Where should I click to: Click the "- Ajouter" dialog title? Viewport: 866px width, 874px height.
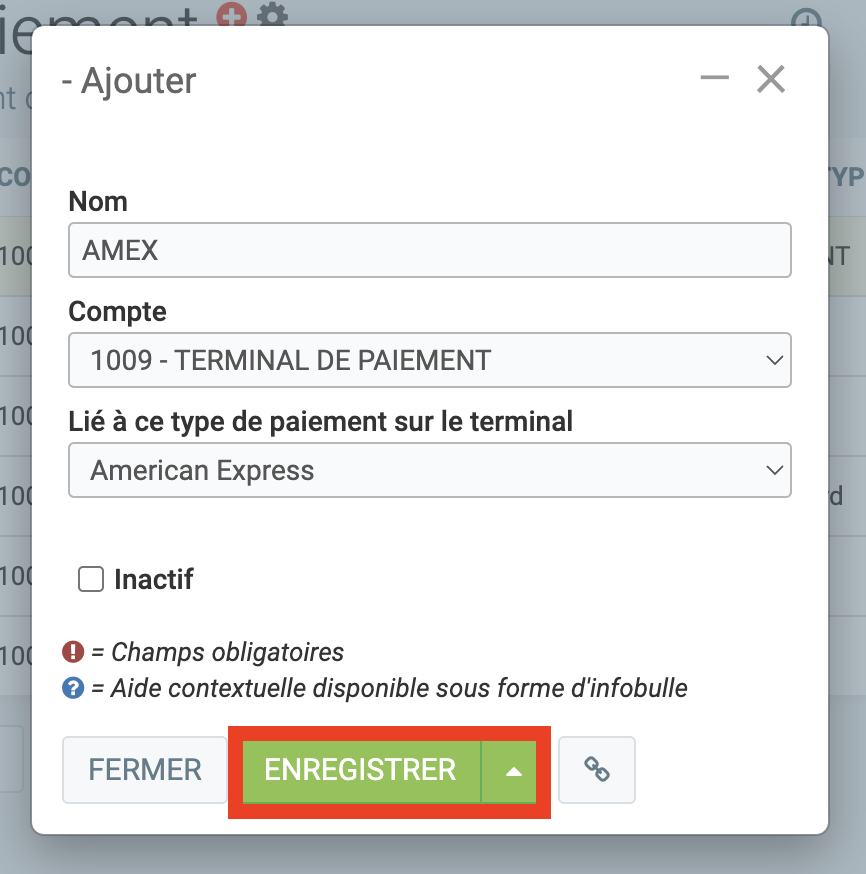point(129,80)
